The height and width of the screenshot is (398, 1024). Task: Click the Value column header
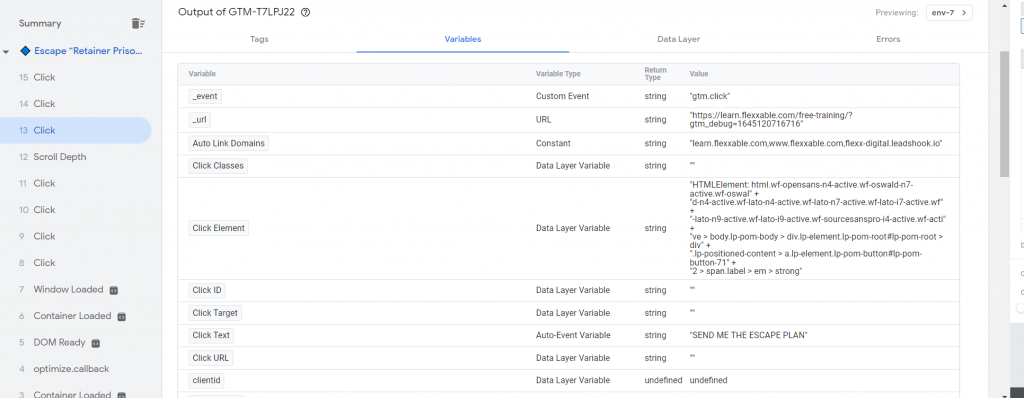point(699,74)
